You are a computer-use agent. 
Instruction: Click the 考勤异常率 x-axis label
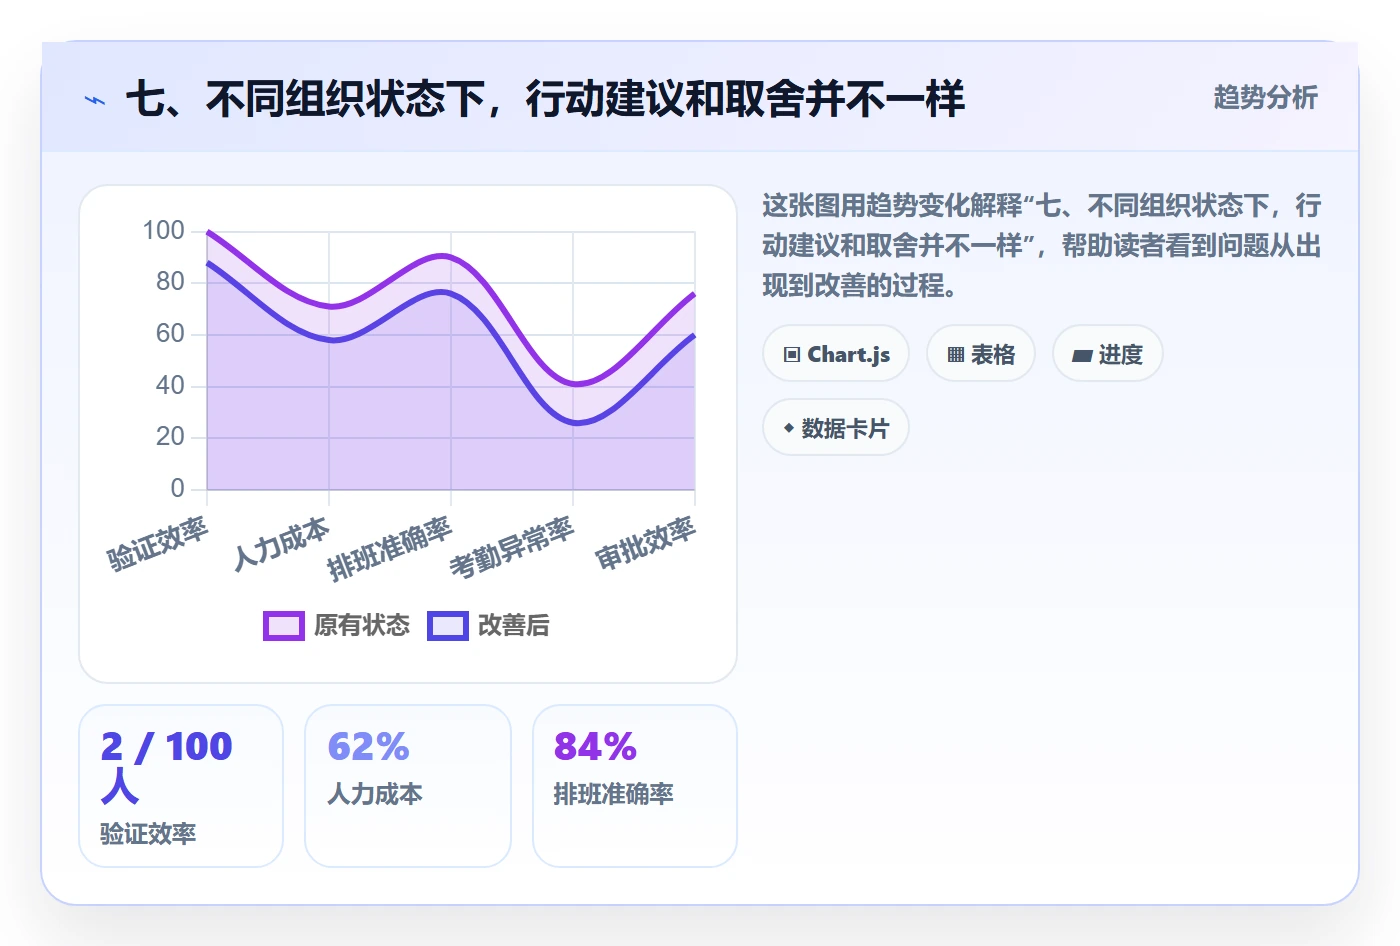(512, 548)
